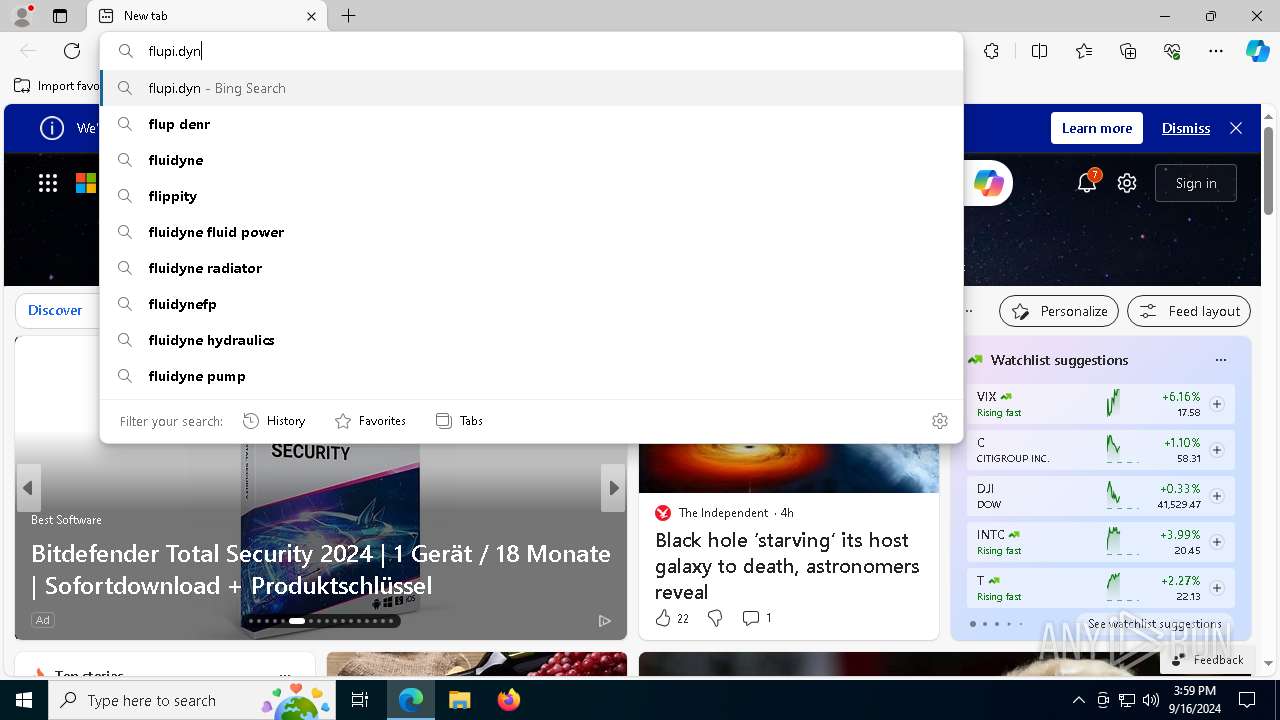Click Sign in button

tap(1196, 183)
